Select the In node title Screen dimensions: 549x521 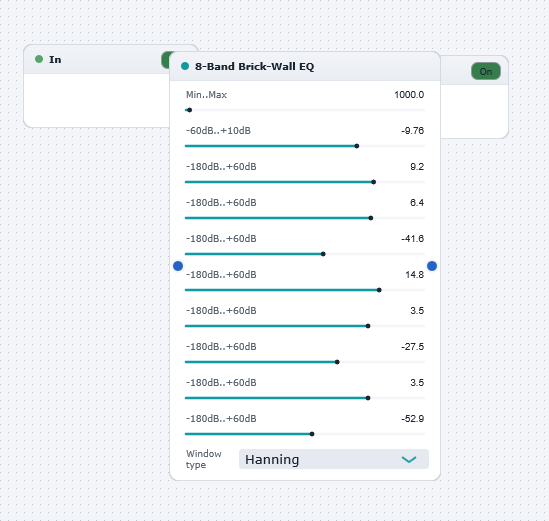pyautogui.click(x=55, y=60)
